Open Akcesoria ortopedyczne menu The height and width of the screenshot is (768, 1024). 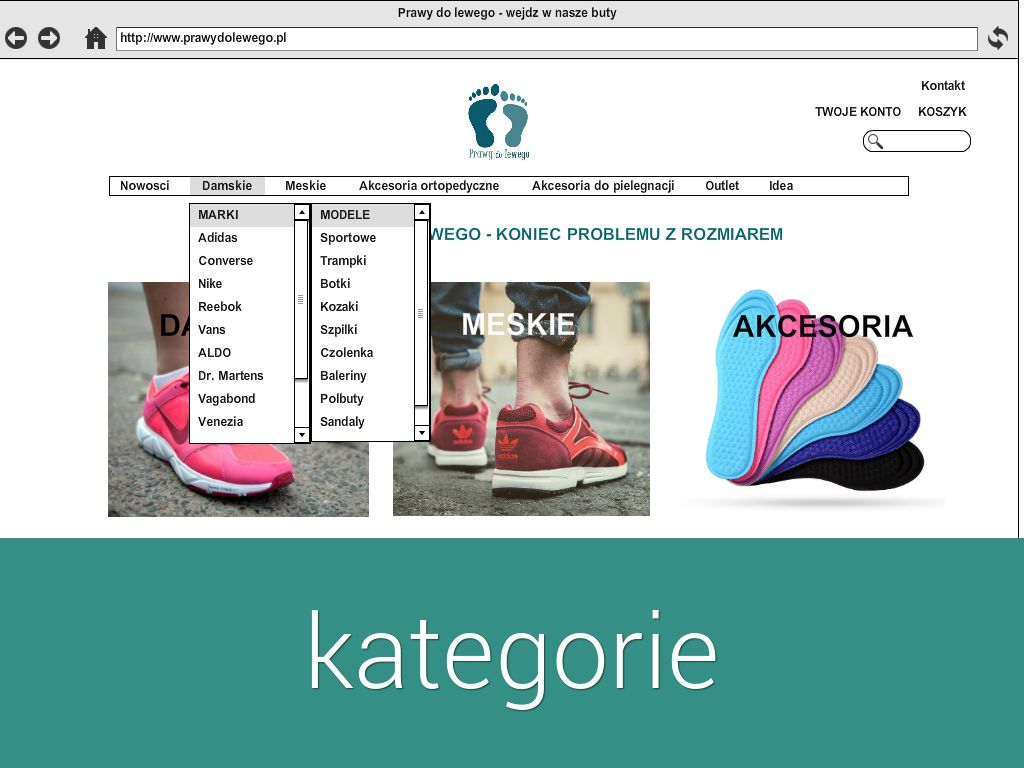[x=428, y=186]
